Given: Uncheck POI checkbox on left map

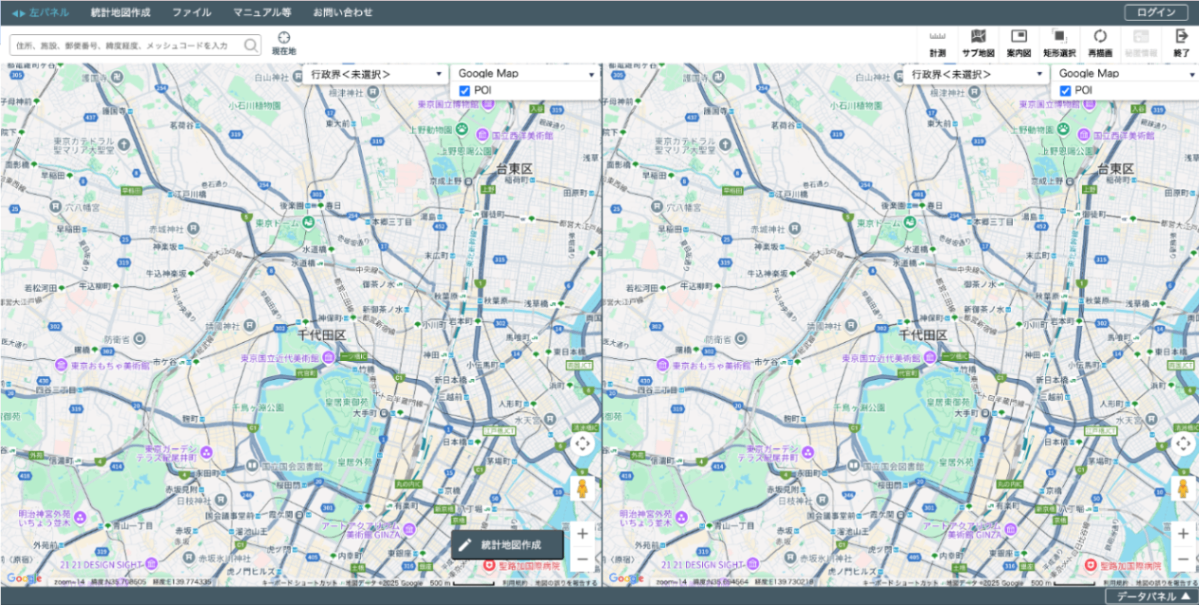Looking at the screenshot, I should (464, 91).
